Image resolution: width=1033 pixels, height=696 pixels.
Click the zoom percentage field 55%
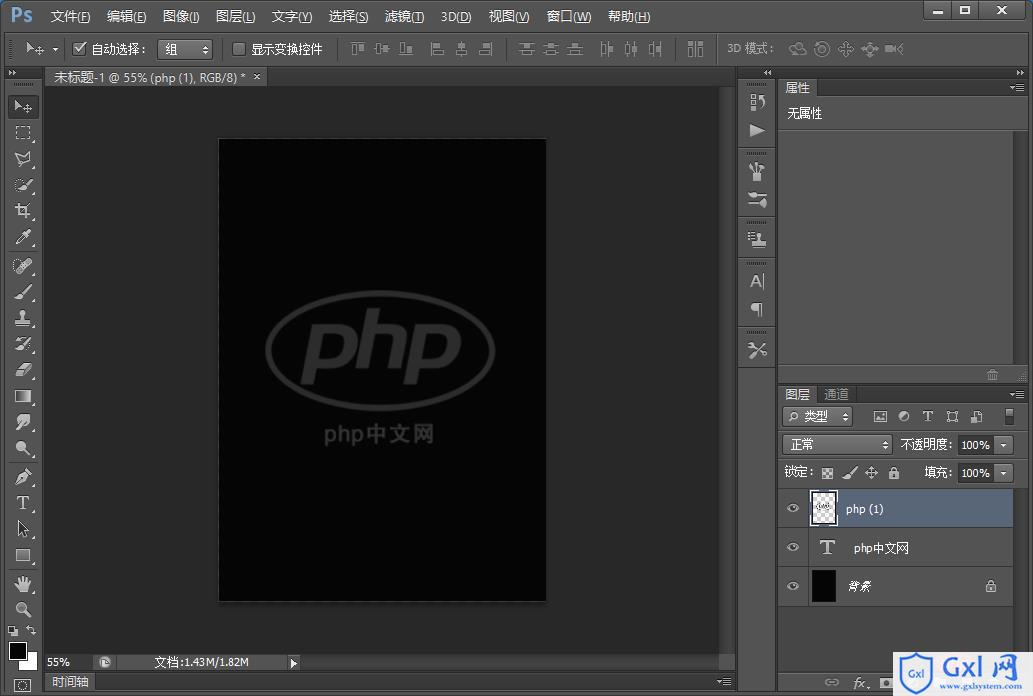click(x=58, y=662)
